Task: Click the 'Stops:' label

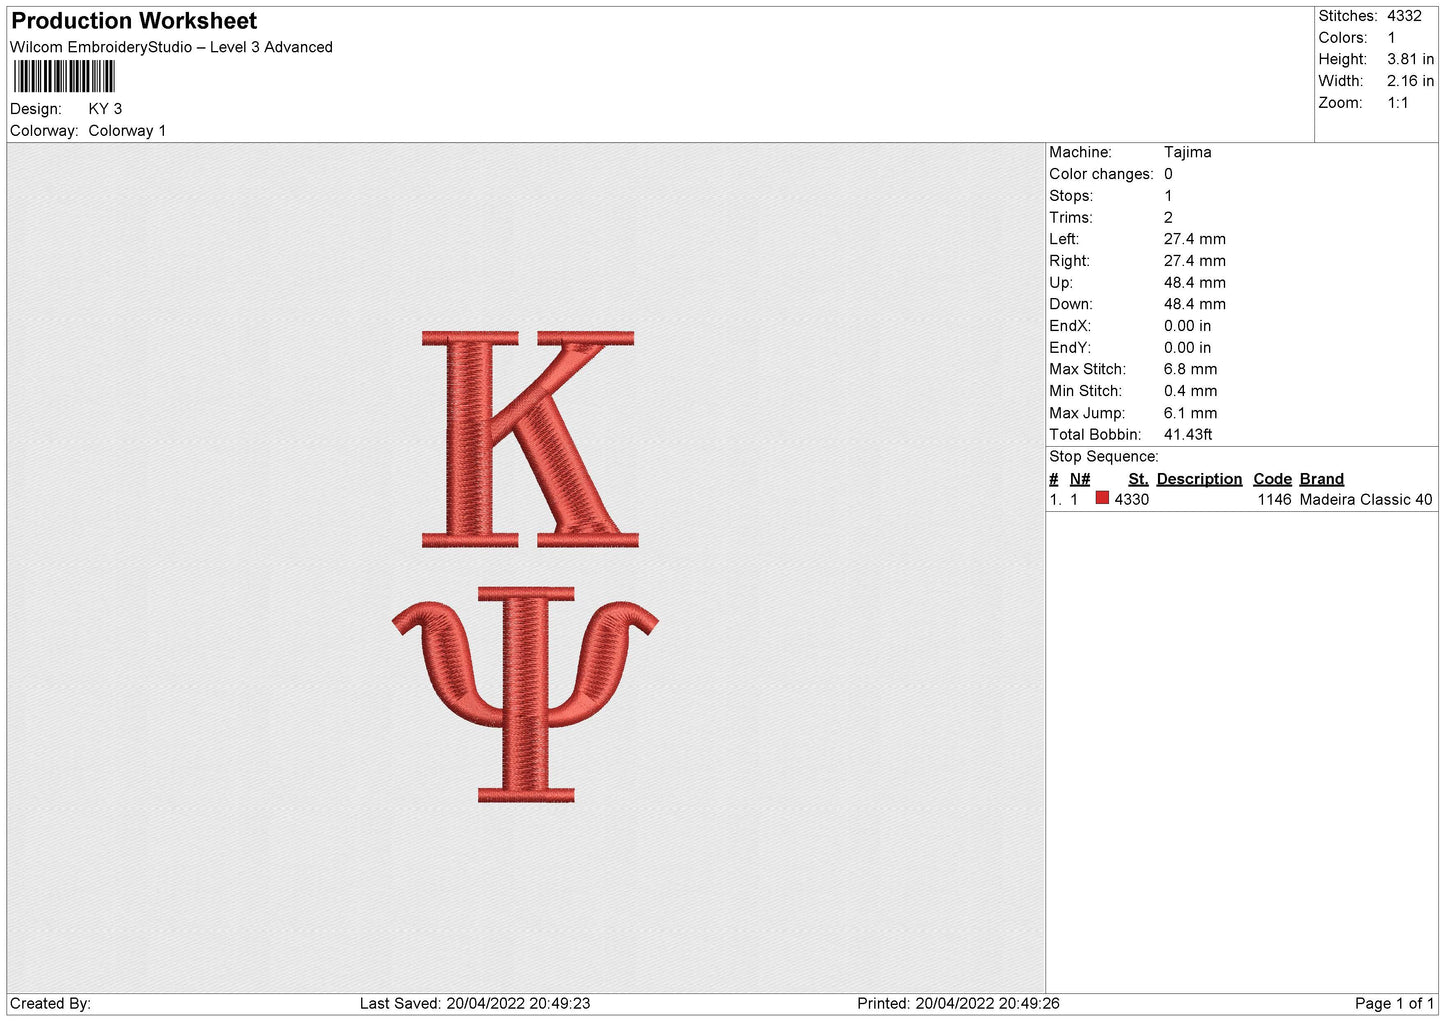Action: 1071,196
